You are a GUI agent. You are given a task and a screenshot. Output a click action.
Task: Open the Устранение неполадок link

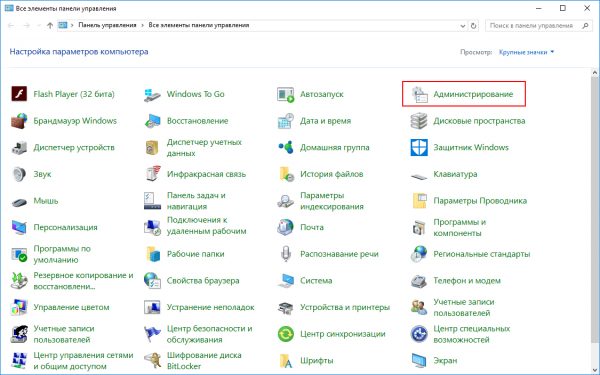click(210, 307)
